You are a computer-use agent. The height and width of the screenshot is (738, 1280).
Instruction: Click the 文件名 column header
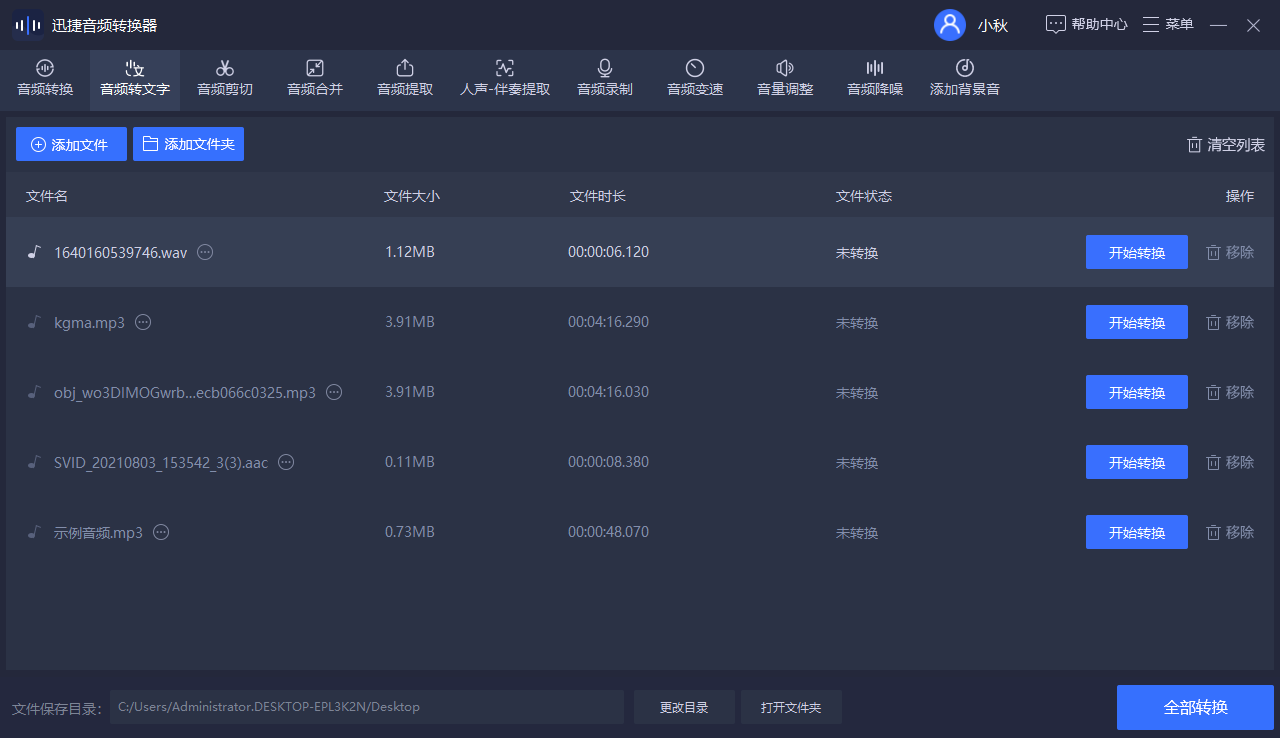(47, 196)
